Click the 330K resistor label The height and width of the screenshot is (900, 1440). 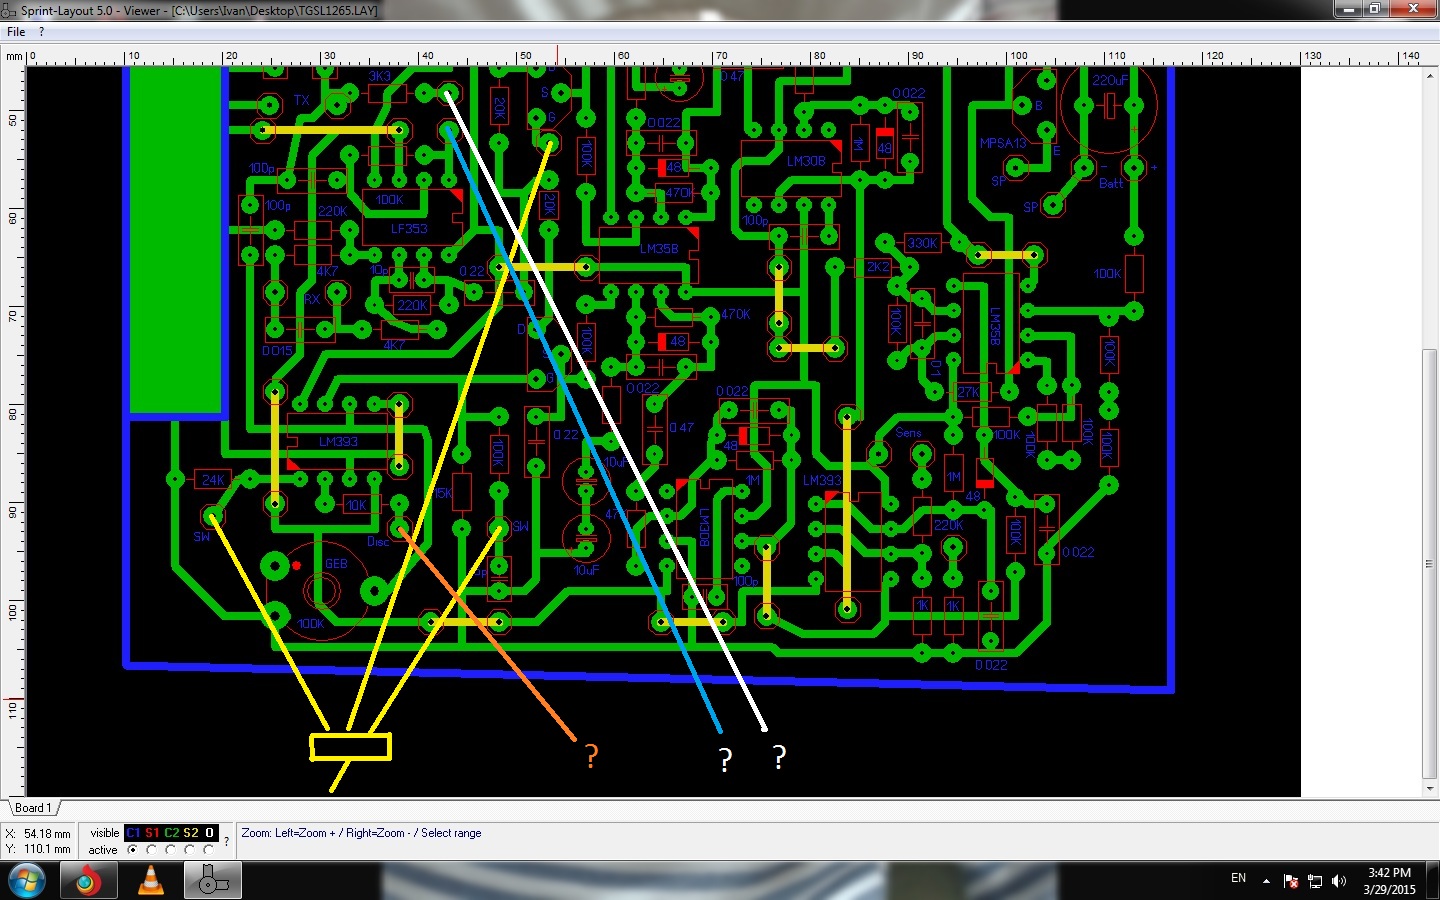922,243
